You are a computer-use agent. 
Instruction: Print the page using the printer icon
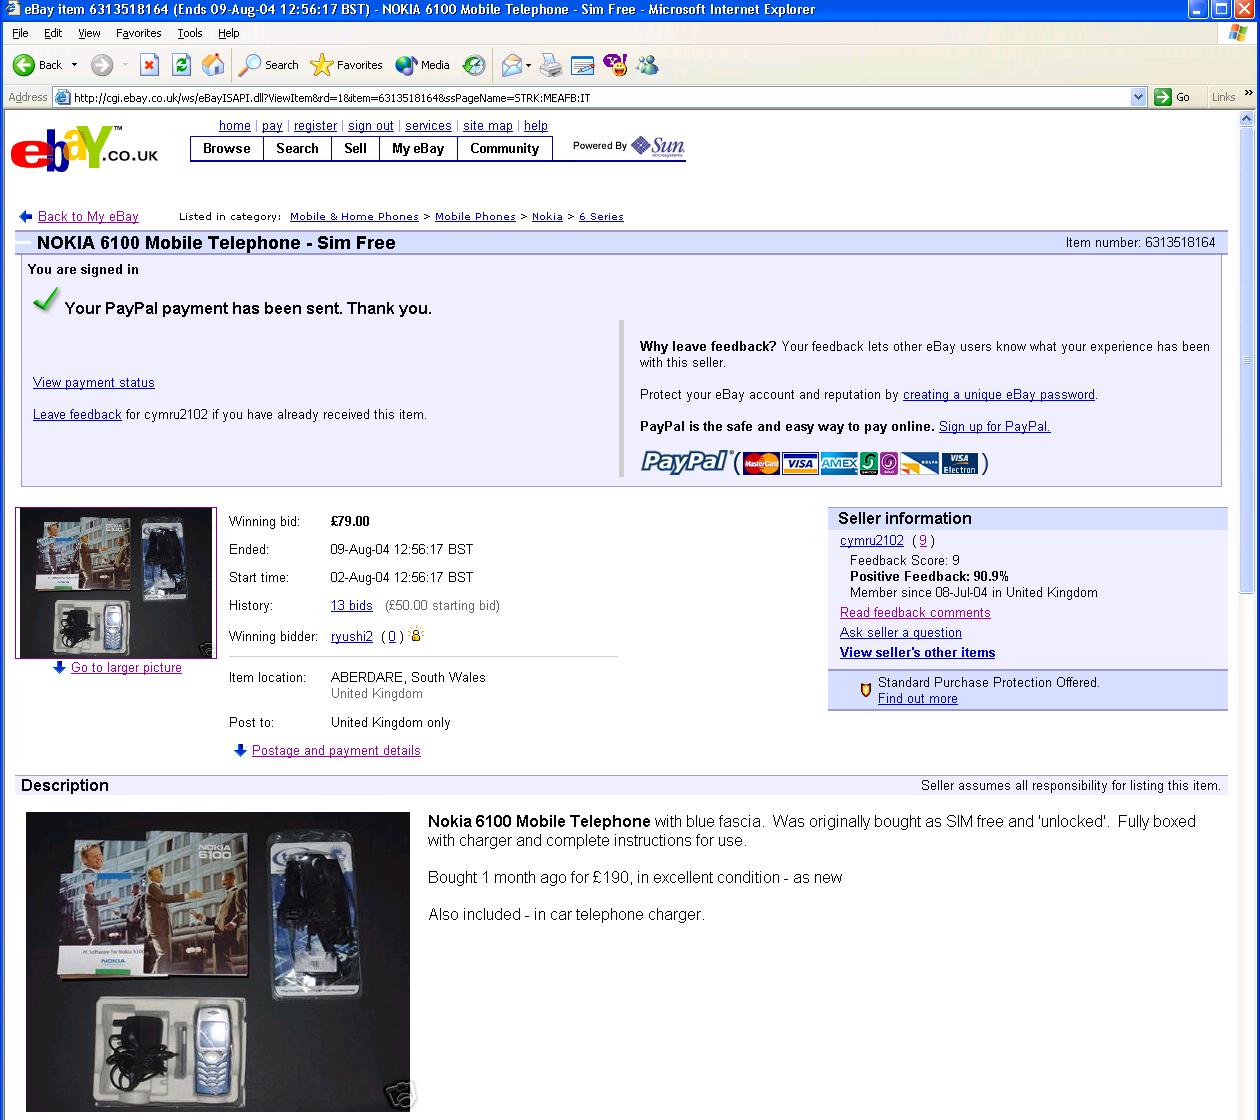(x=551, y=65)
